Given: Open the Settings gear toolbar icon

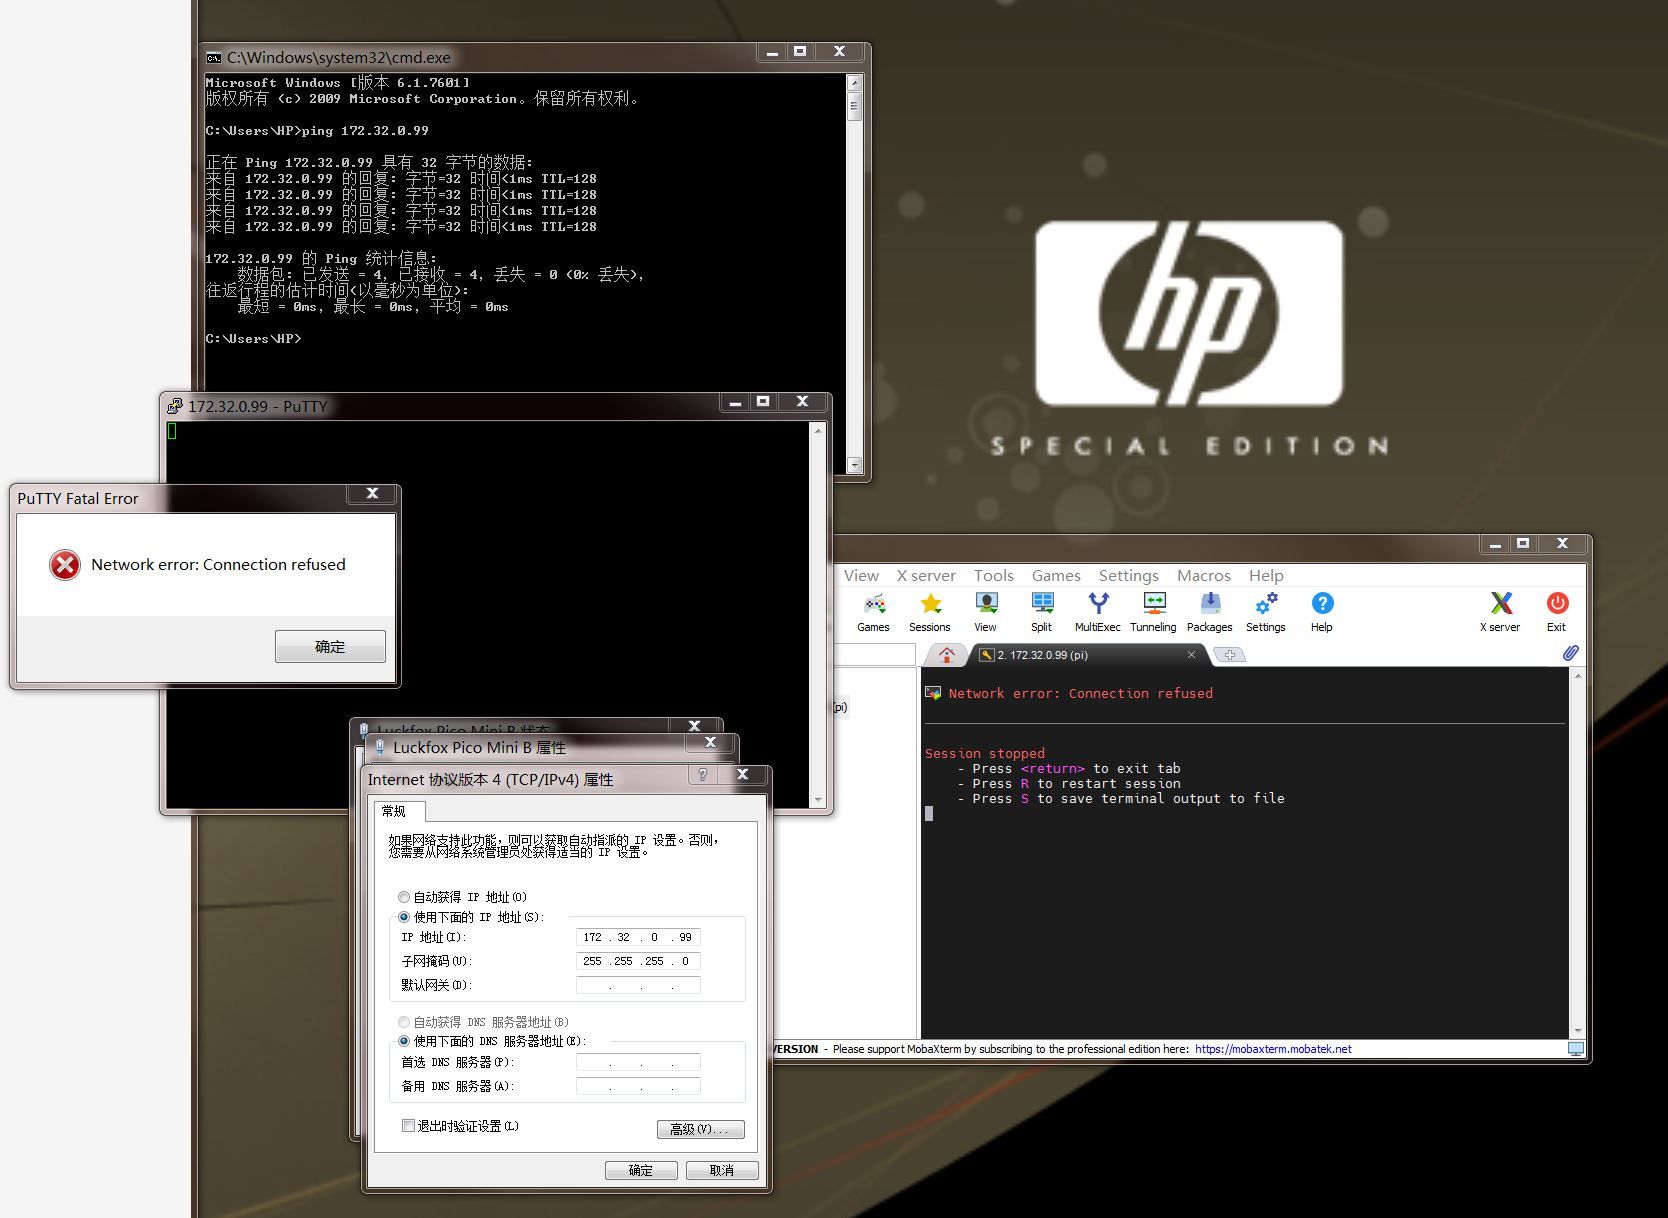Looking at the screenshot, I should click(x=1266, y=612).
